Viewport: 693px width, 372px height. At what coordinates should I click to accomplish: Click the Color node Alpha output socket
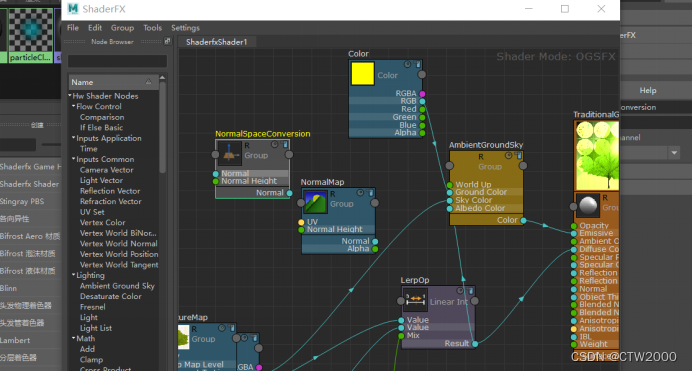(x=423, y=133)
